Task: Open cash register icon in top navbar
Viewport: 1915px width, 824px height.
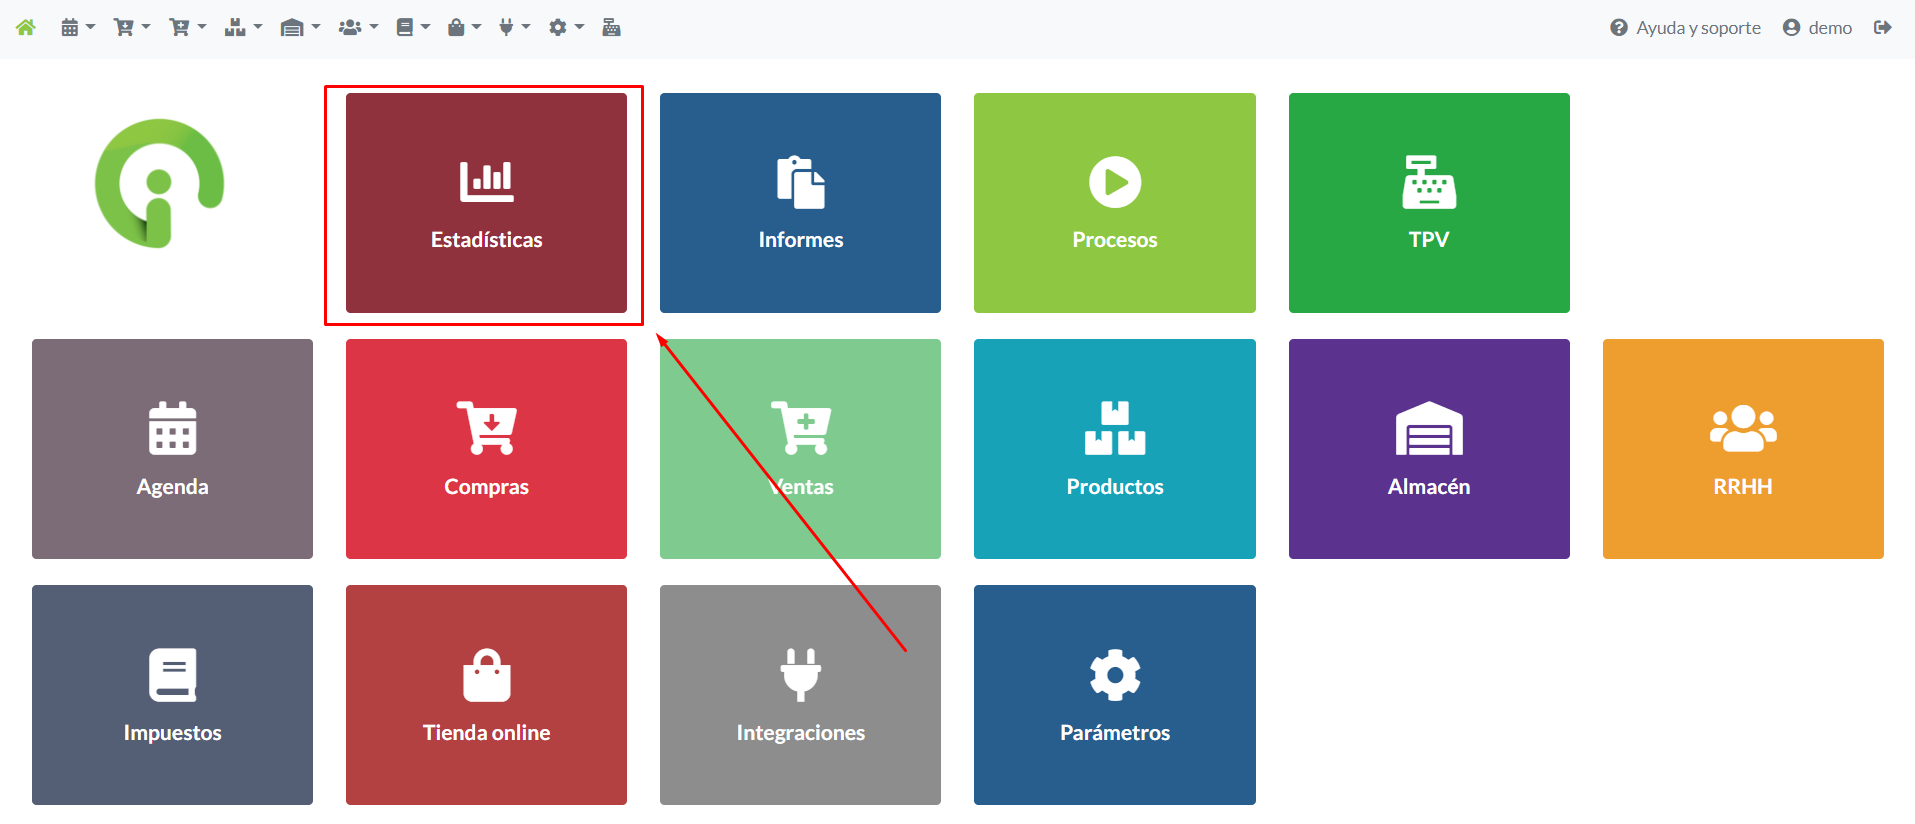Action: [611, 28]
